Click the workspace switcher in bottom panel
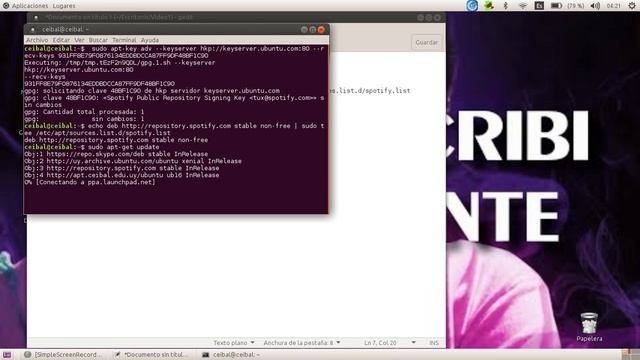The height and width of the screenshot is (360, 640). pyautogui.click(x=630, y=355)
